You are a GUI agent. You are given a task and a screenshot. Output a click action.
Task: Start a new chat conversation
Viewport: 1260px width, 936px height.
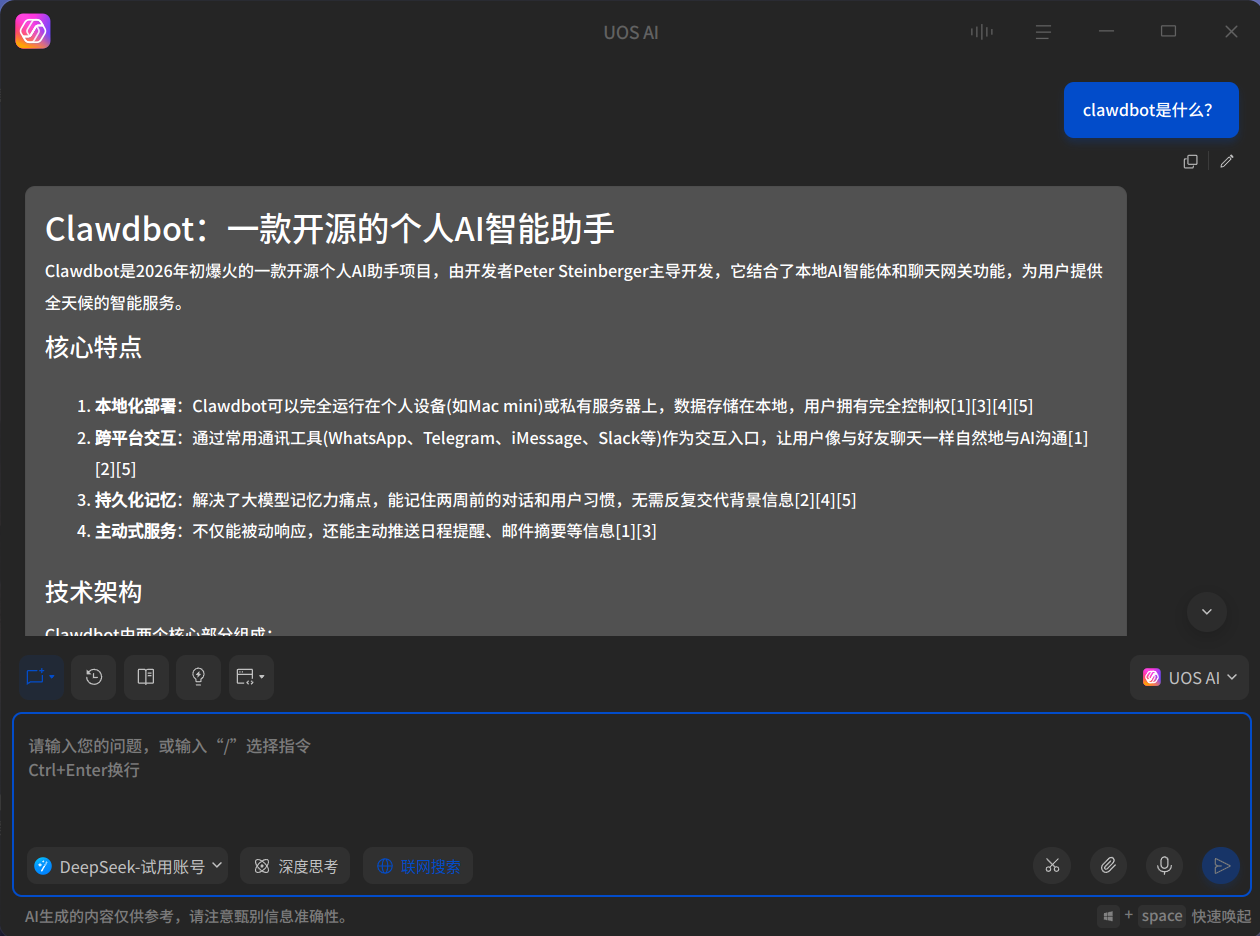pyautogui.click(x=36, y=677)
